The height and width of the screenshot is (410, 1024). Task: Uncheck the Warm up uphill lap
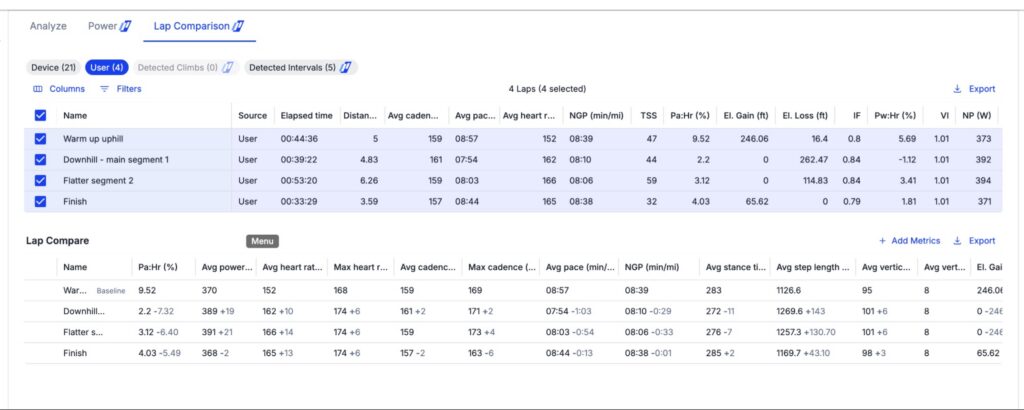[x=40, y=138]
